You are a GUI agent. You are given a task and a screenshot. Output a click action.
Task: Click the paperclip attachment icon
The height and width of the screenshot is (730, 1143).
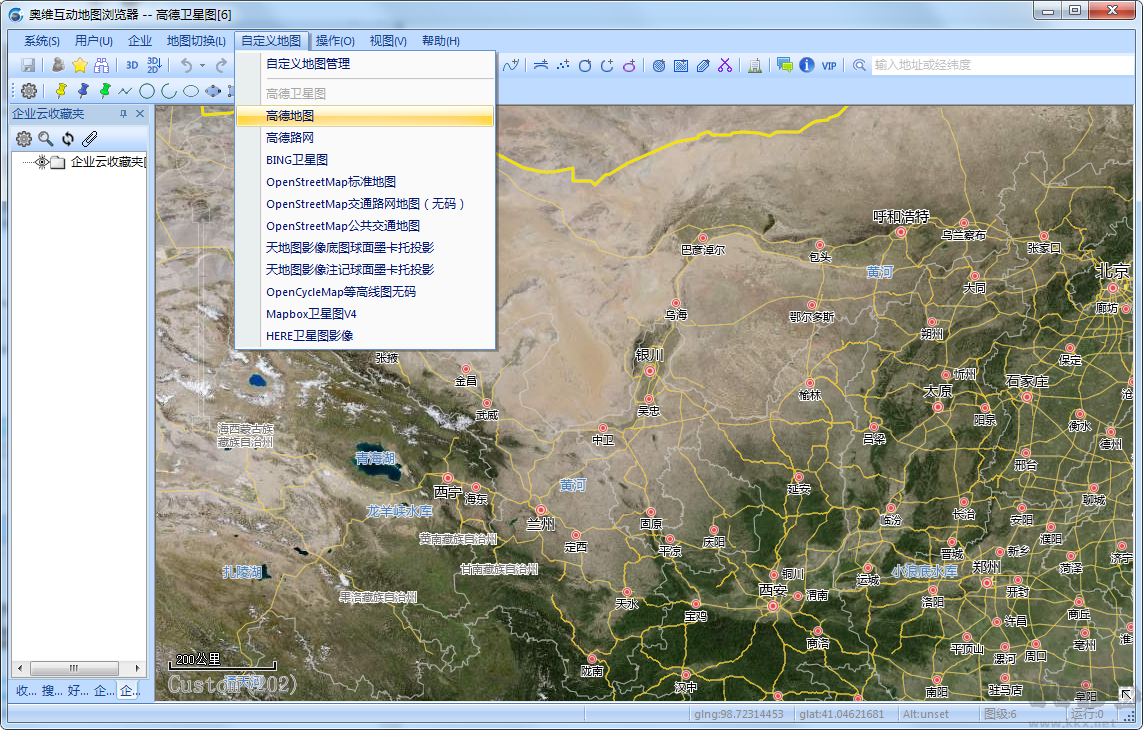click(90, 139)
